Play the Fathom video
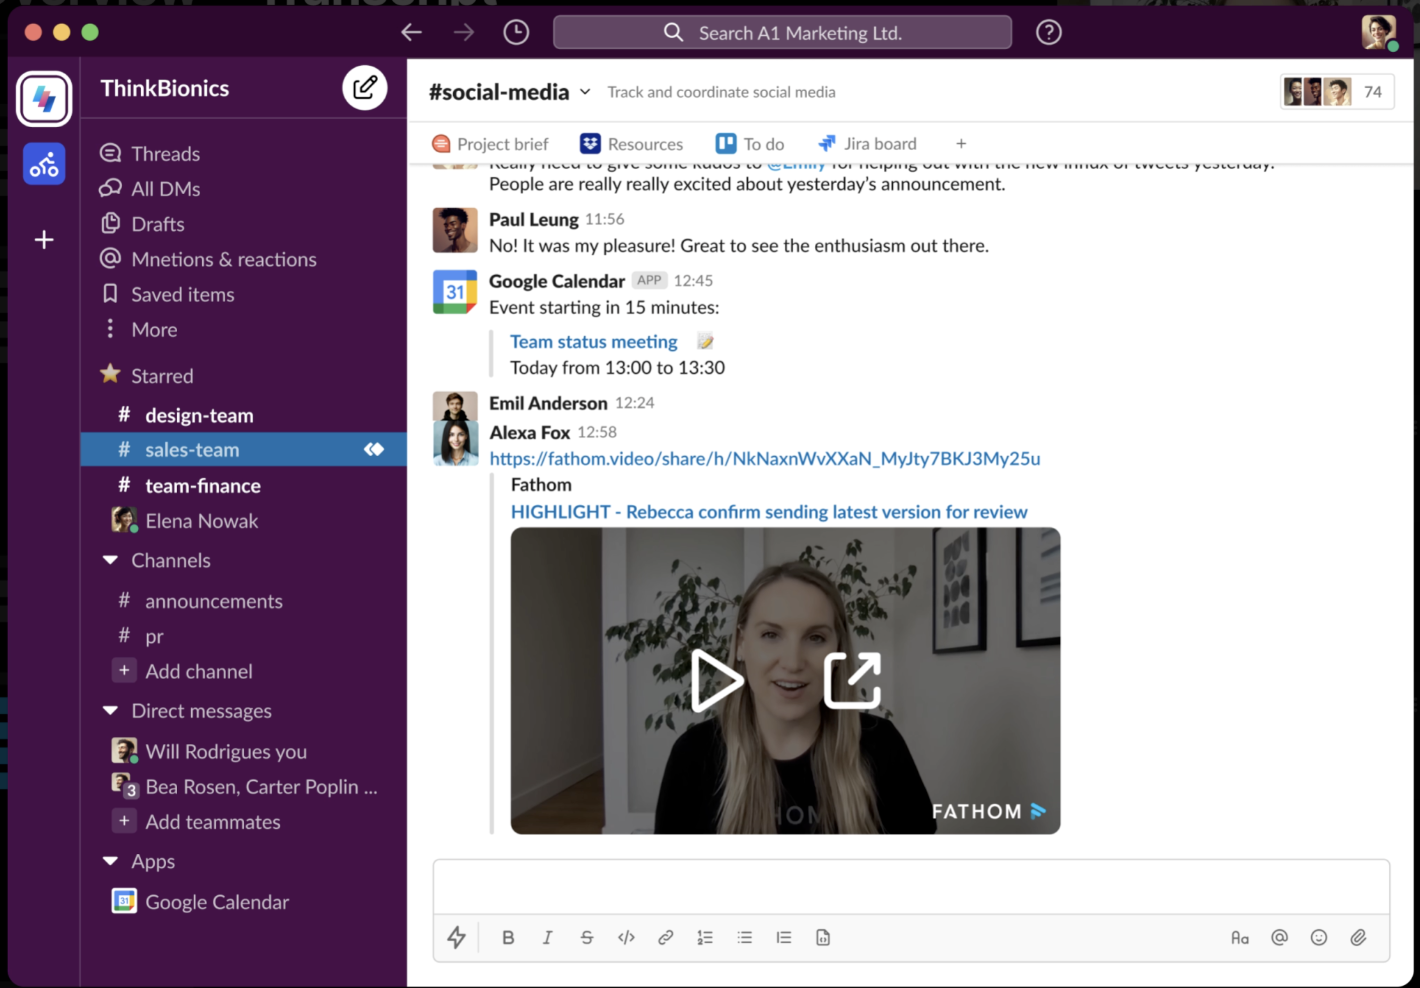This screenshot has height=988, width=1420. coord(716,681)
